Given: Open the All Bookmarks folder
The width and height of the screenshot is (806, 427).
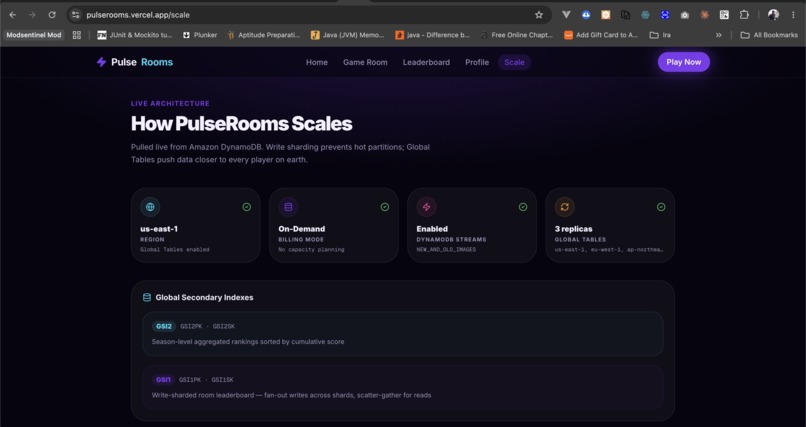Looking at the screenshot, I should coord(769,35).
